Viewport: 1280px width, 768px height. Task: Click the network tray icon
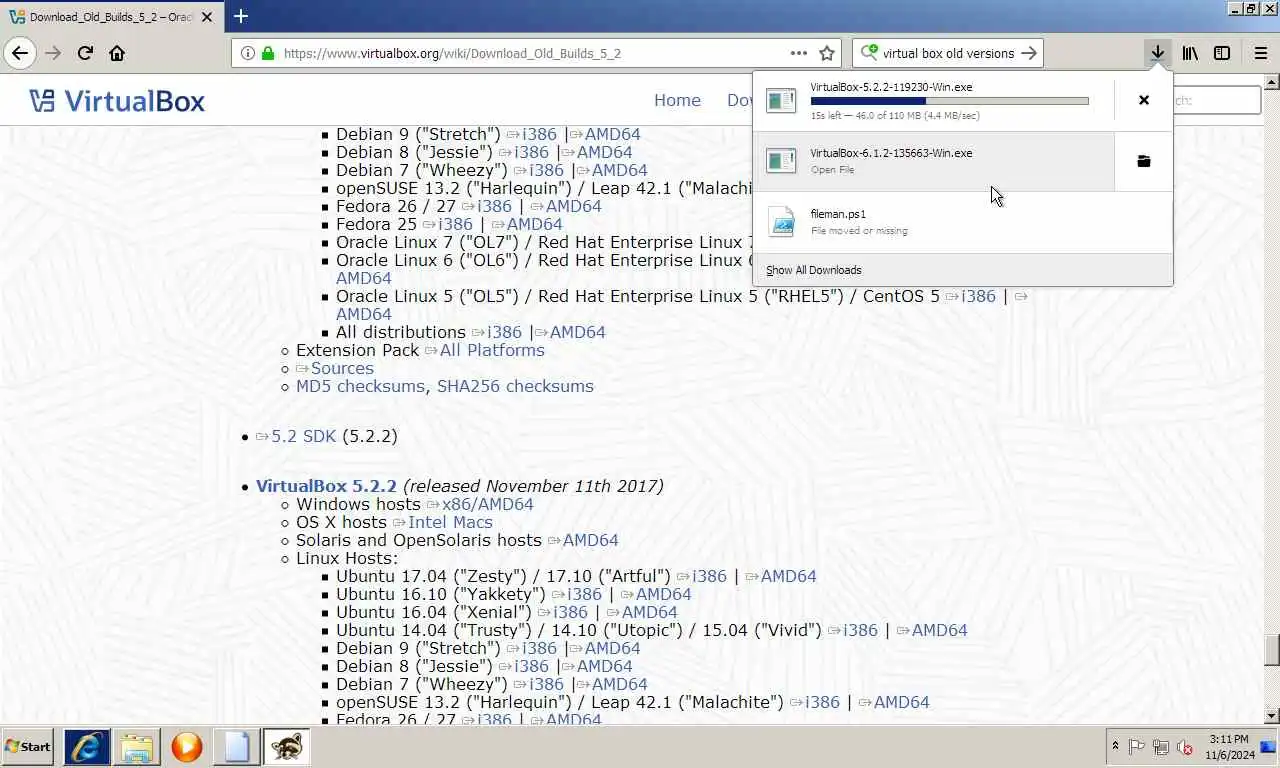1161,747
